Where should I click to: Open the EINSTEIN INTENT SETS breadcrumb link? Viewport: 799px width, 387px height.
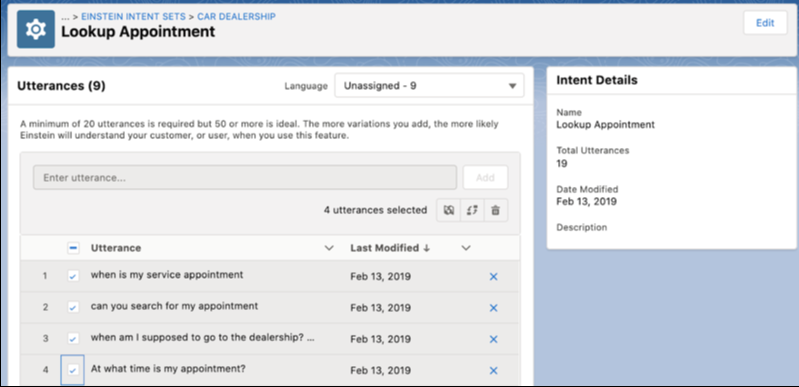coord(134,17)
